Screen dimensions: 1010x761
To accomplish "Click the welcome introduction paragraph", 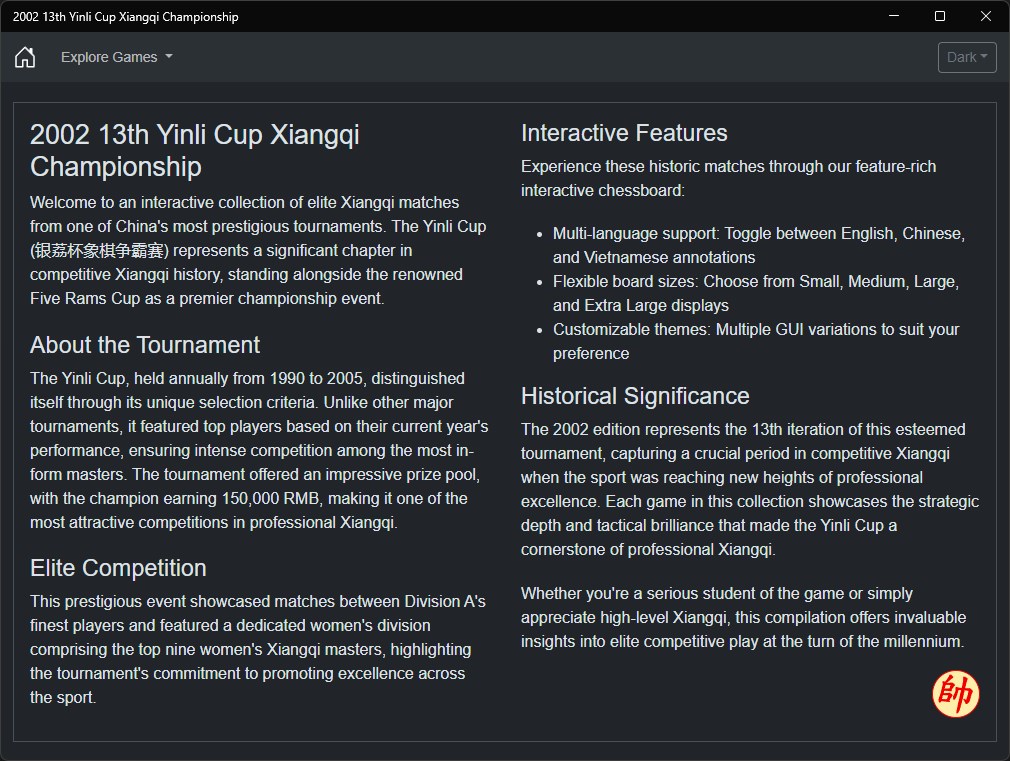I will click(x=258, y=251).
